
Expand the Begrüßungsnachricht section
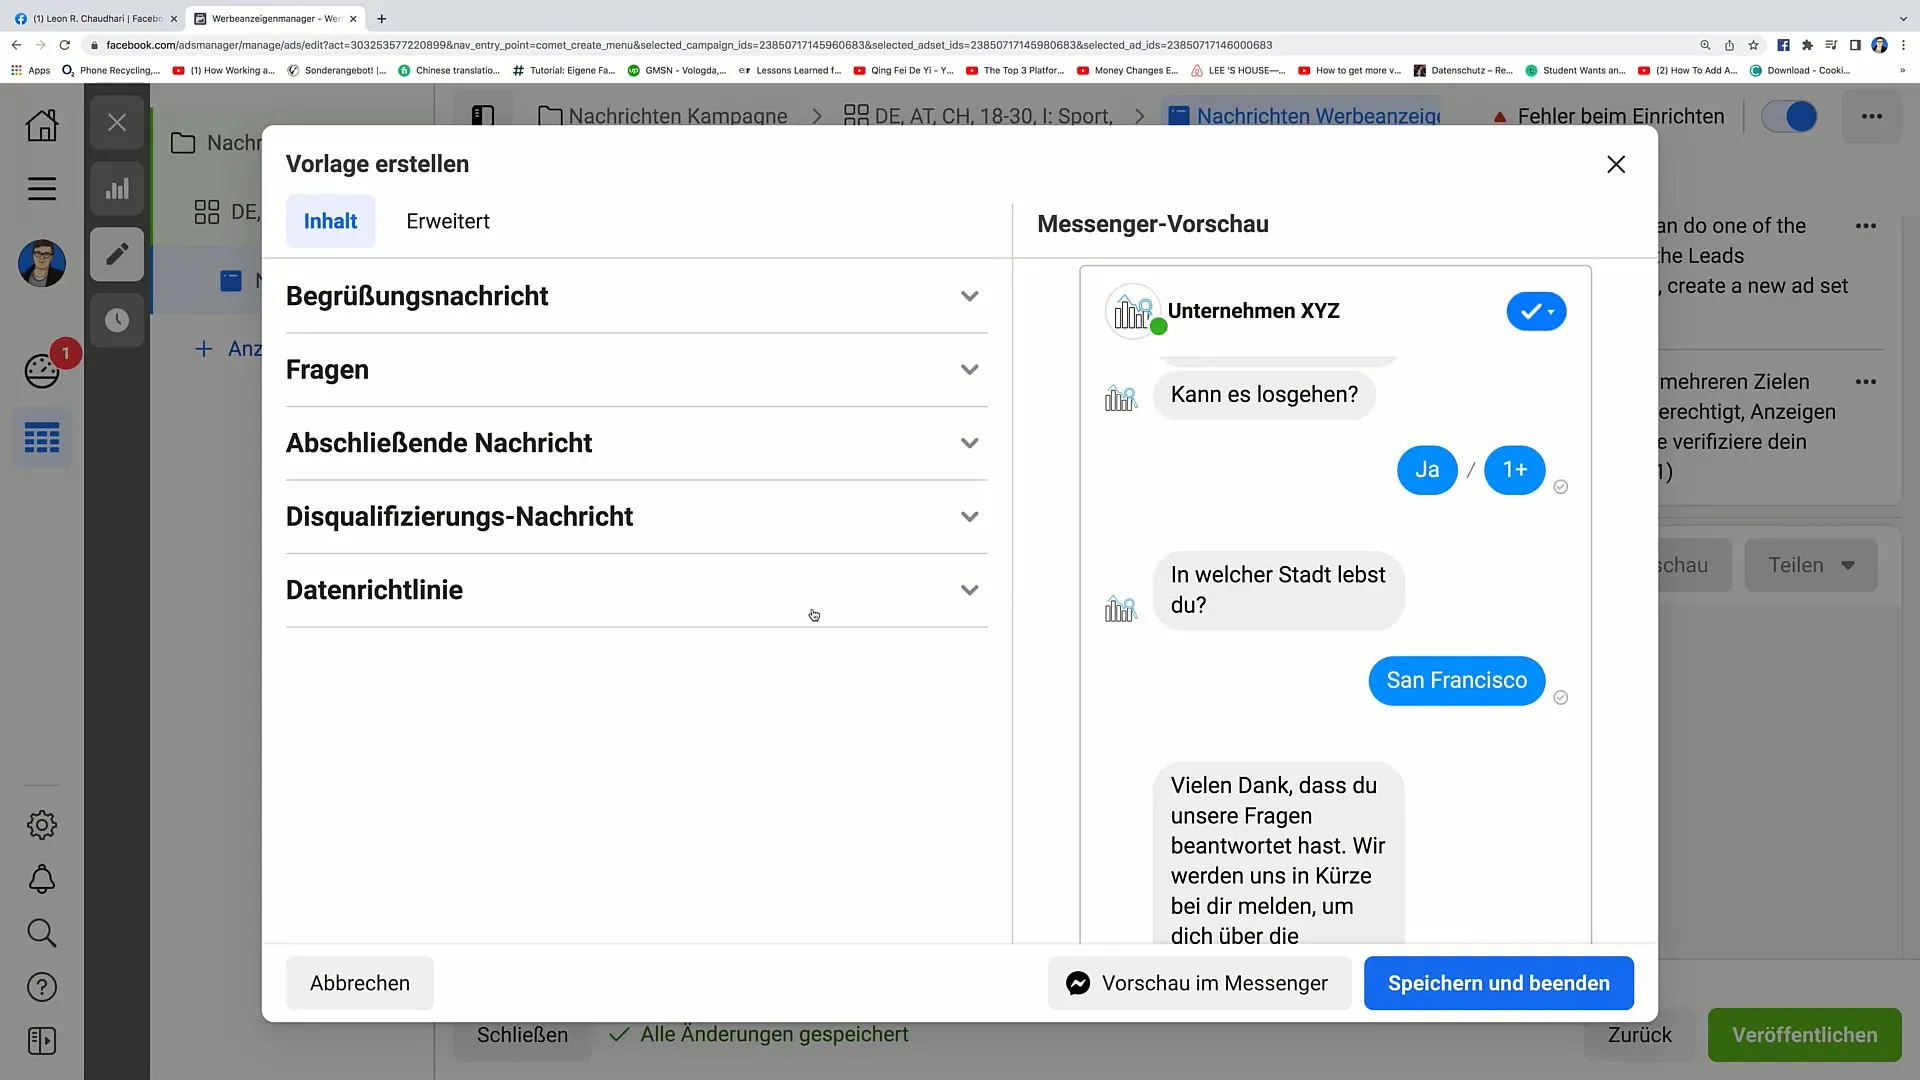[x=636, y=296]
